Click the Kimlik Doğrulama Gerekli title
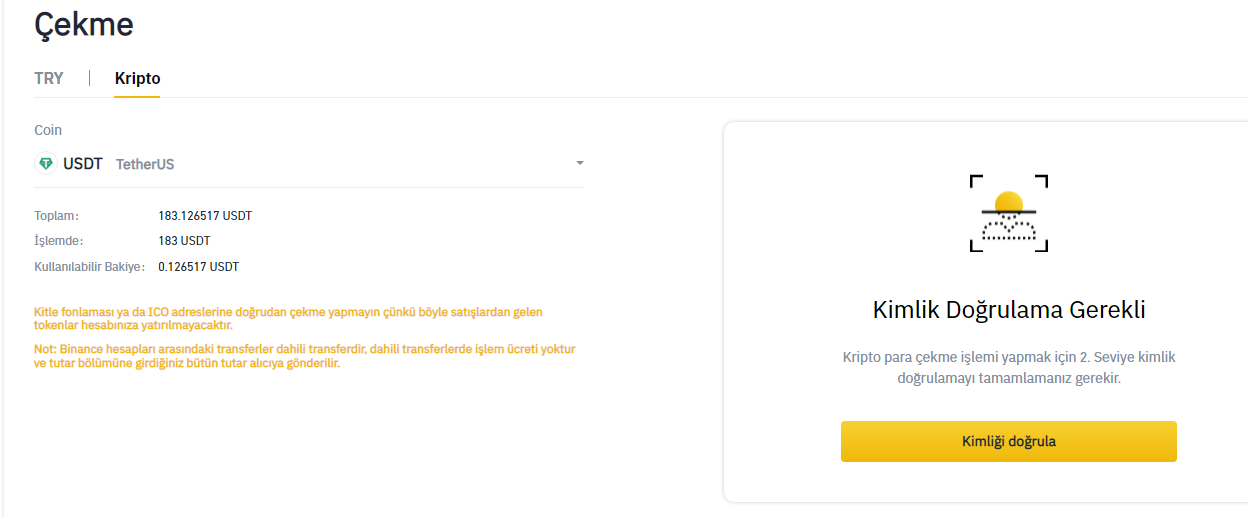This screenshot has width=1248, height=518. tap(1009, 310)
